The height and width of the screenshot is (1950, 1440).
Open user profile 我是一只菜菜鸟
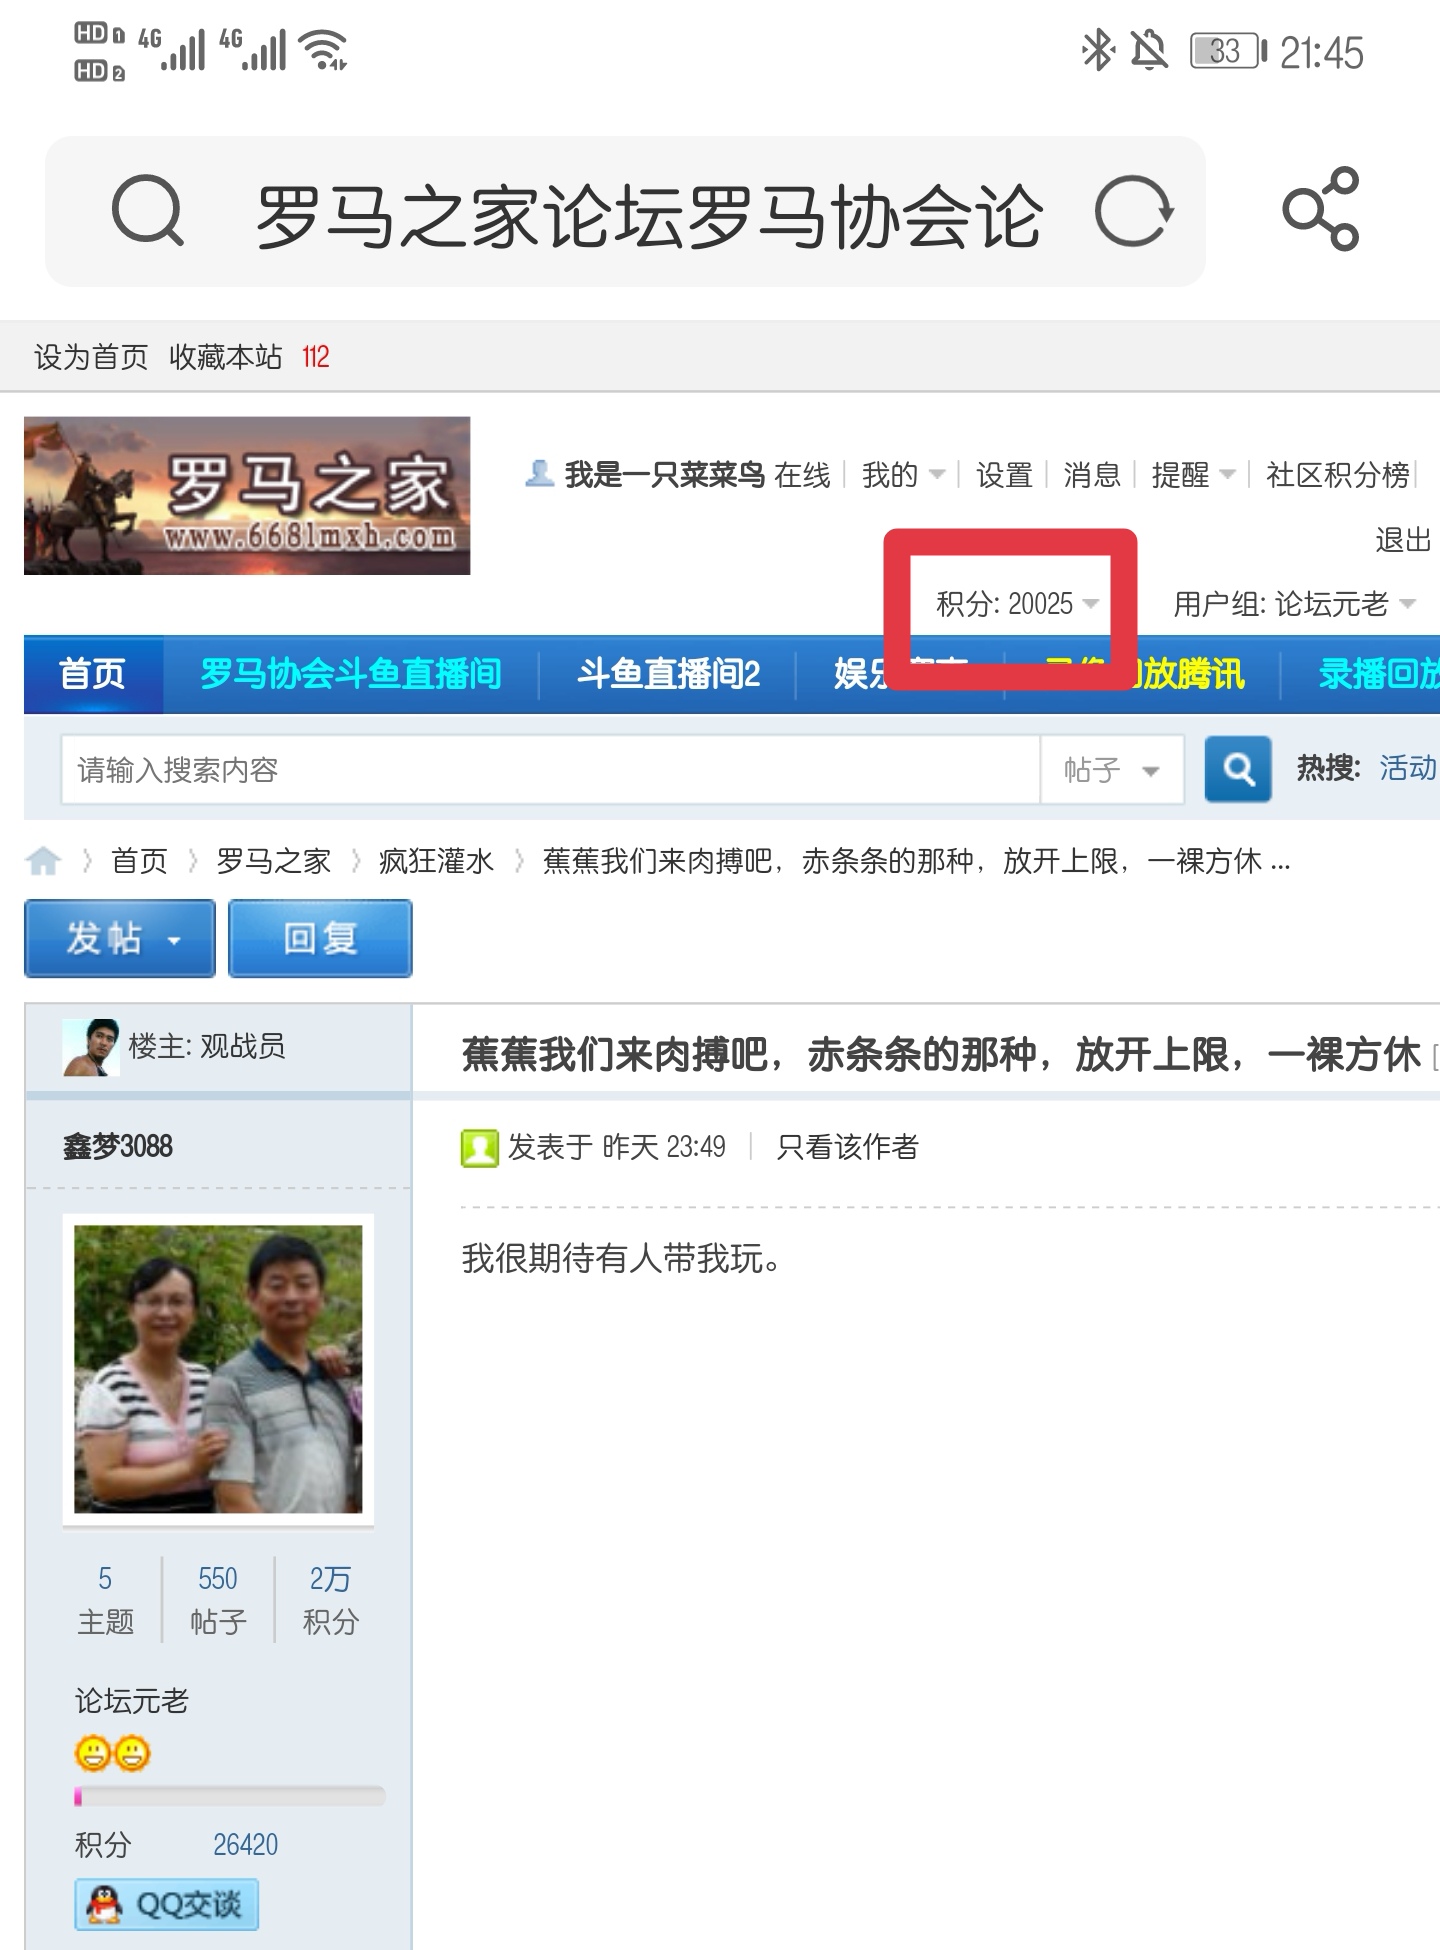pyautogui.click(x=665, y=475)
